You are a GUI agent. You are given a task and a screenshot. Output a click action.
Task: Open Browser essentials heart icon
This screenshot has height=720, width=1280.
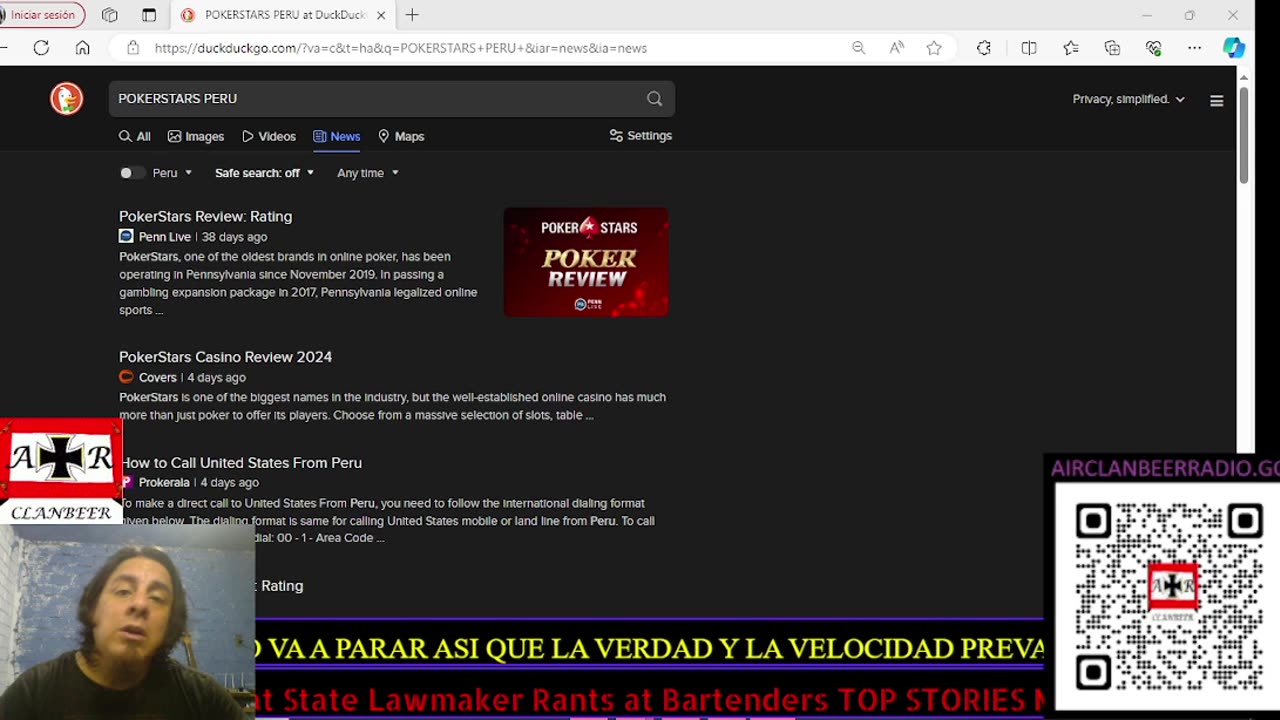coord(1154,47)
